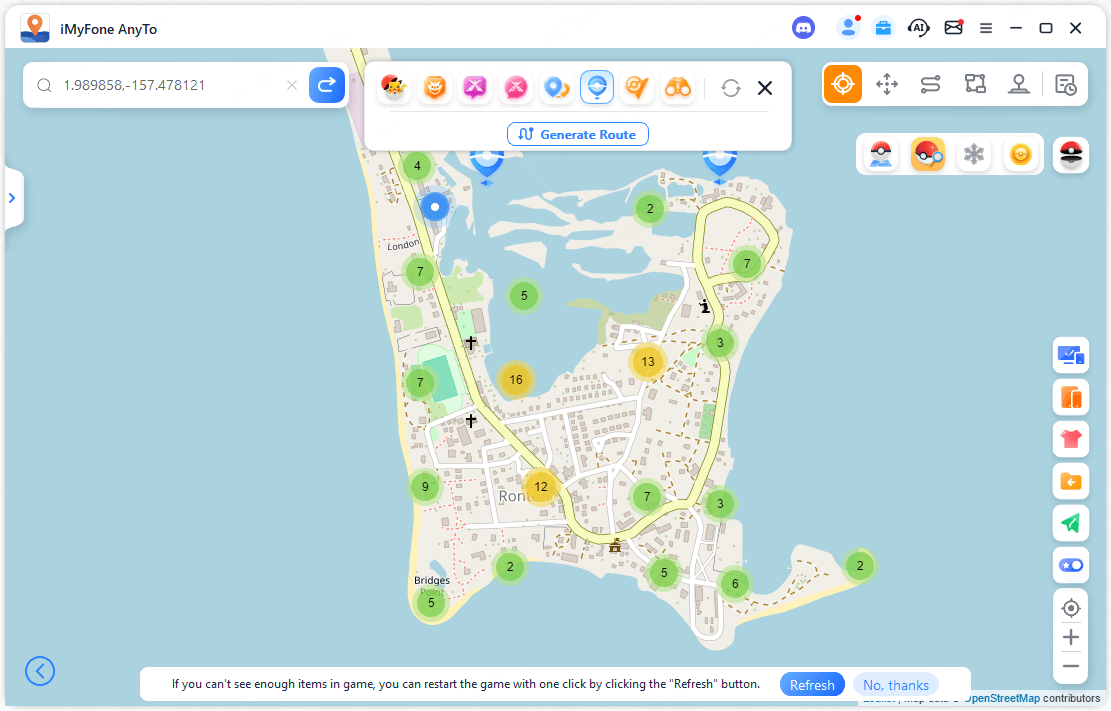Click the blue current location marker

[x=435, y=207]
